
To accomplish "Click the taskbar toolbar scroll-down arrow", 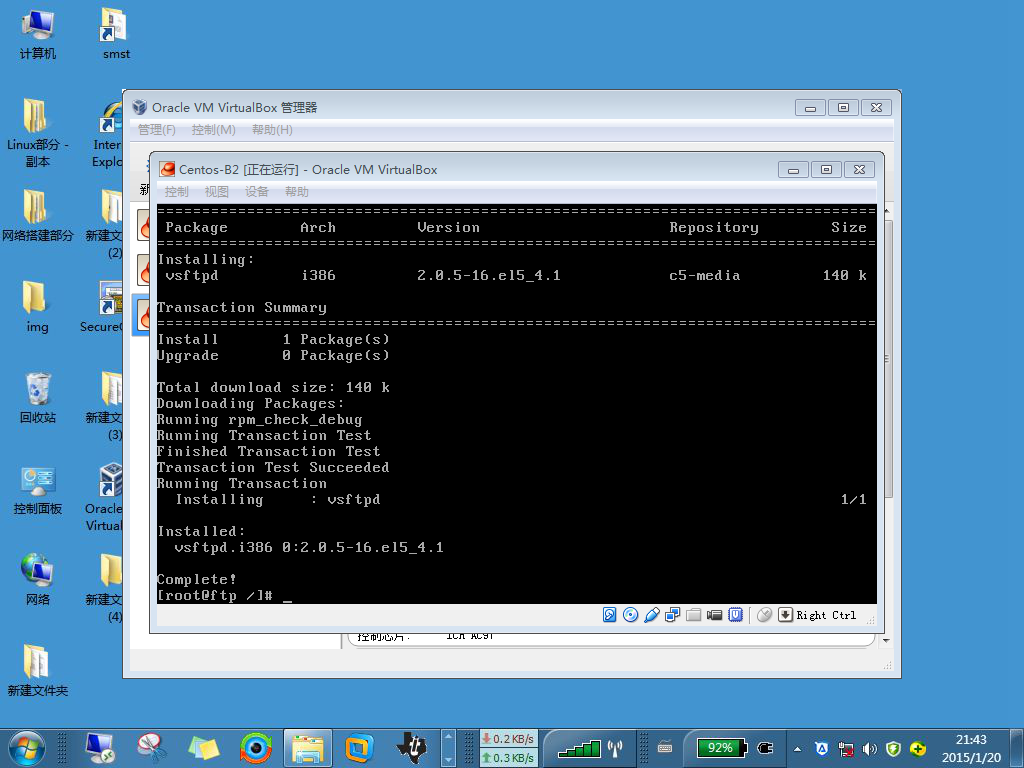I will tap(448, 760).
